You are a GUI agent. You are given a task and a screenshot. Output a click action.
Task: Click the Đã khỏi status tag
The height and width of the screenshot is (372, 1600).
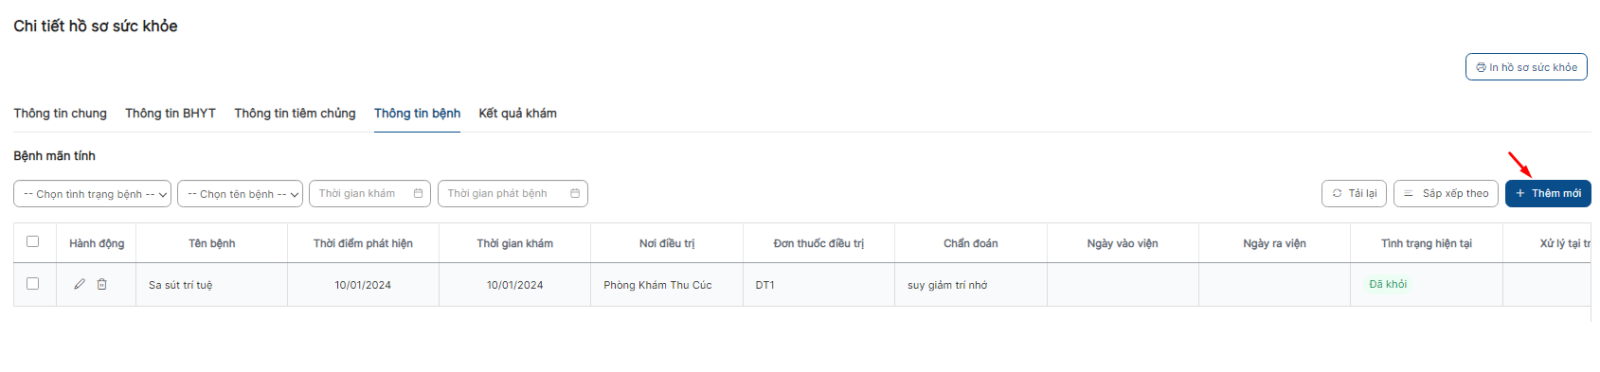1387,284
